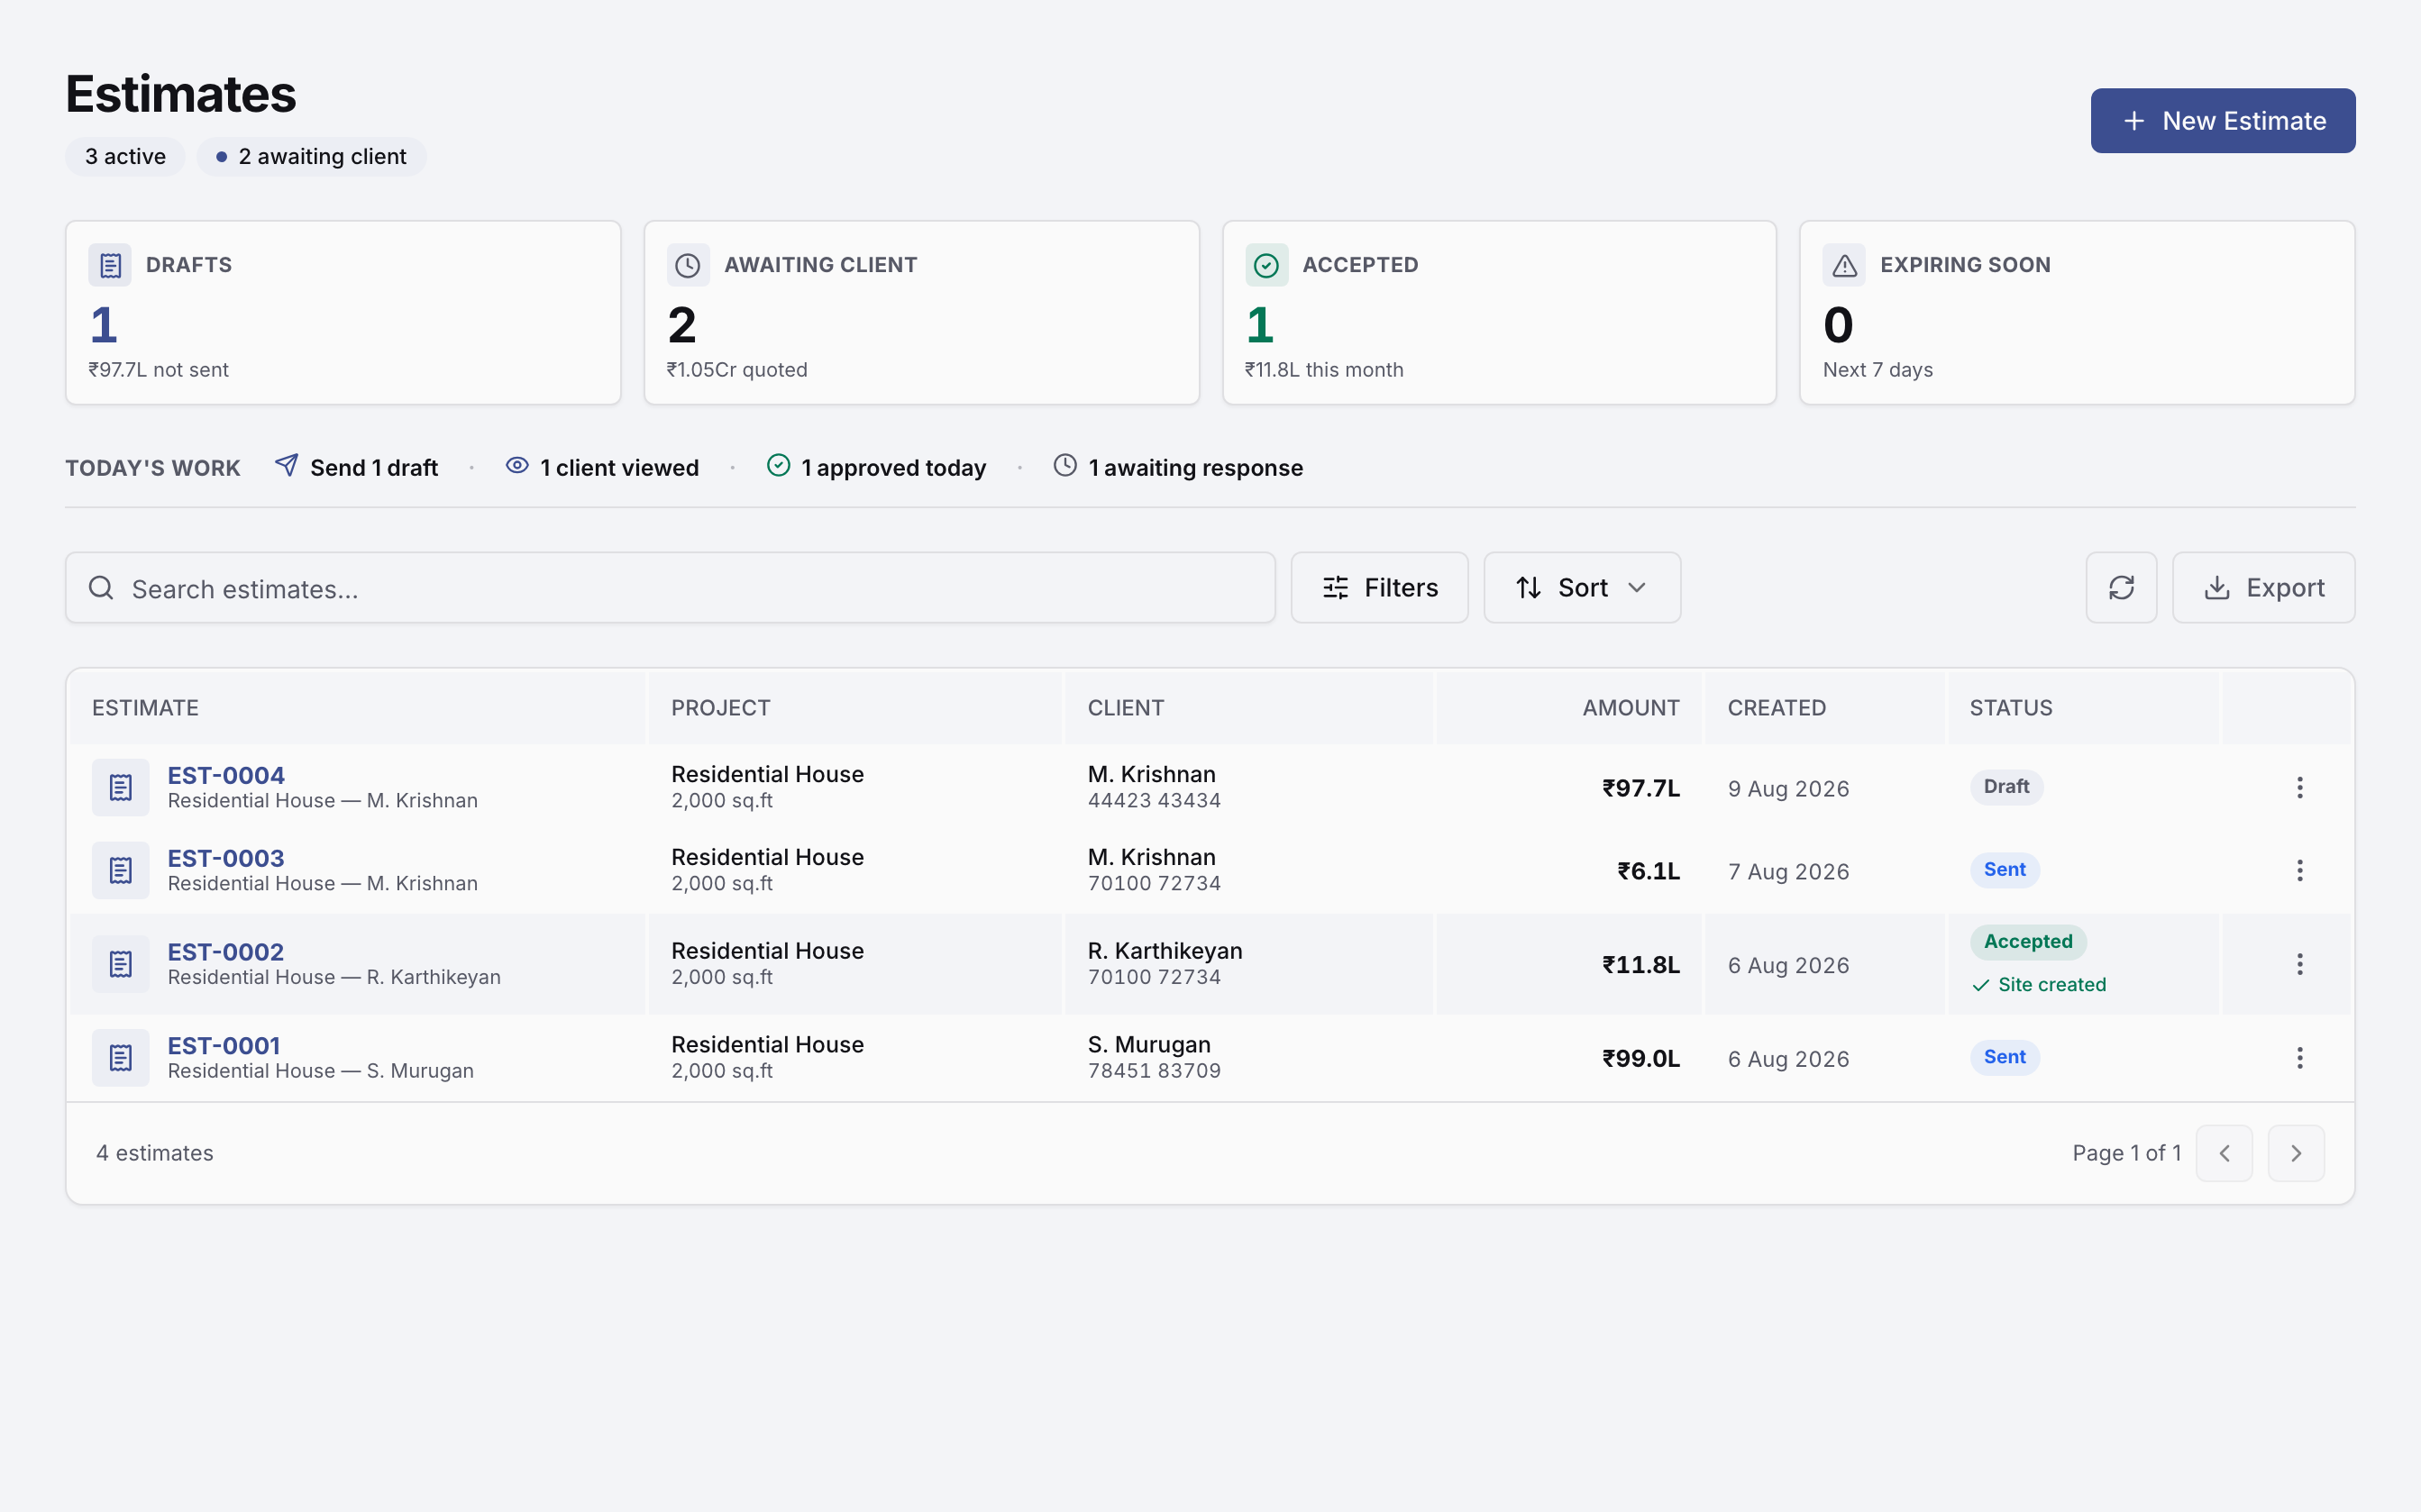
Task: Open estimate EST-0003
Action: point(226,858)
